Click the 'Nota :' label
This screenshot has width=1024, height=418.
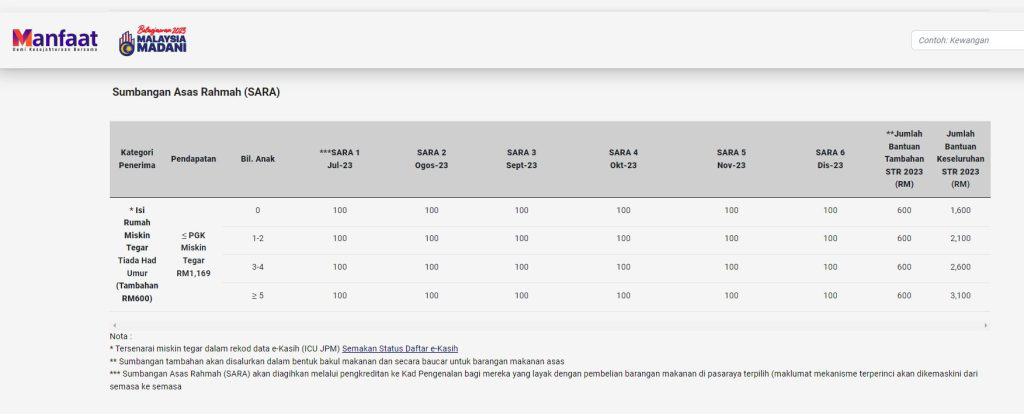coord(120,336)
